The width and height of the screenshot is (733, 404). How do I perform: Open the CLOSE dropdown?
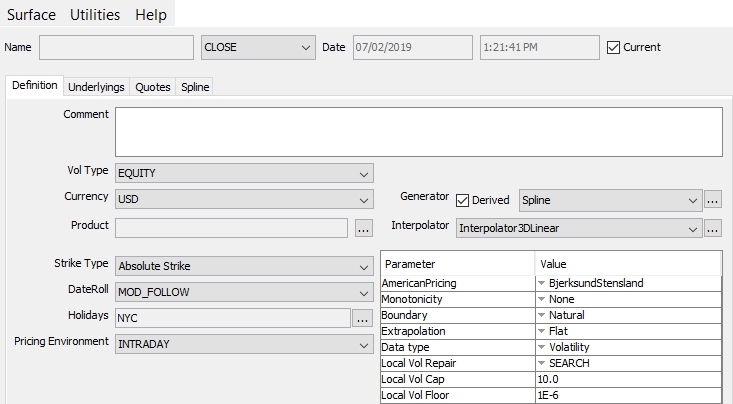coord(258,47)
